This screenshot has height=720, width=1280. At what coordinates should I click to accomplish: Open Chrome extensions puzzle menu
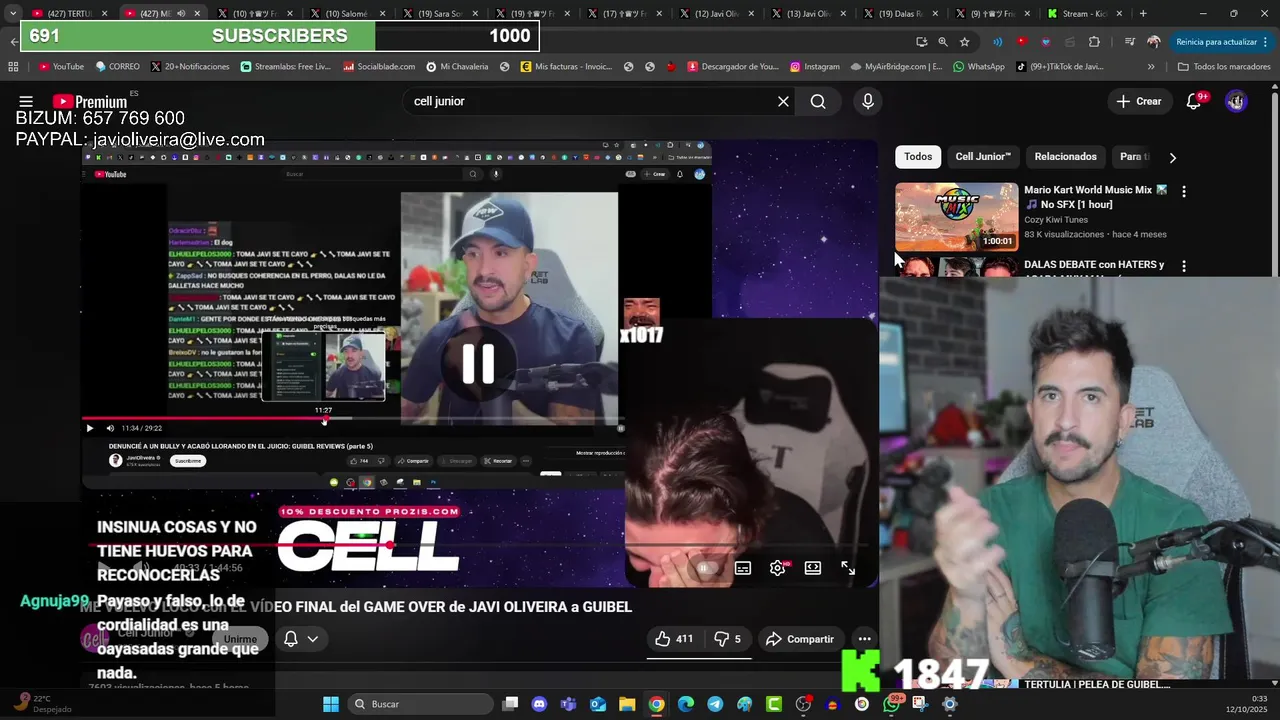pyautogui.click(x=1094, y=42)
